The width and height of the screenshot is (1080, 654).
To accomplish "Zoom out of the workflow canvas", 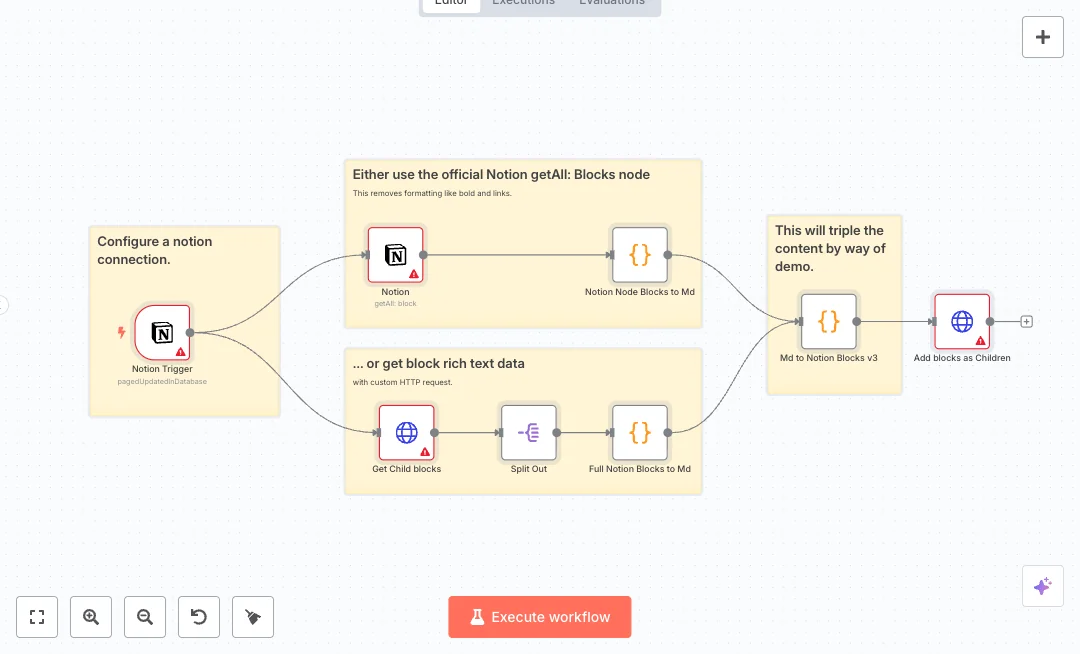I will (145, 617).
